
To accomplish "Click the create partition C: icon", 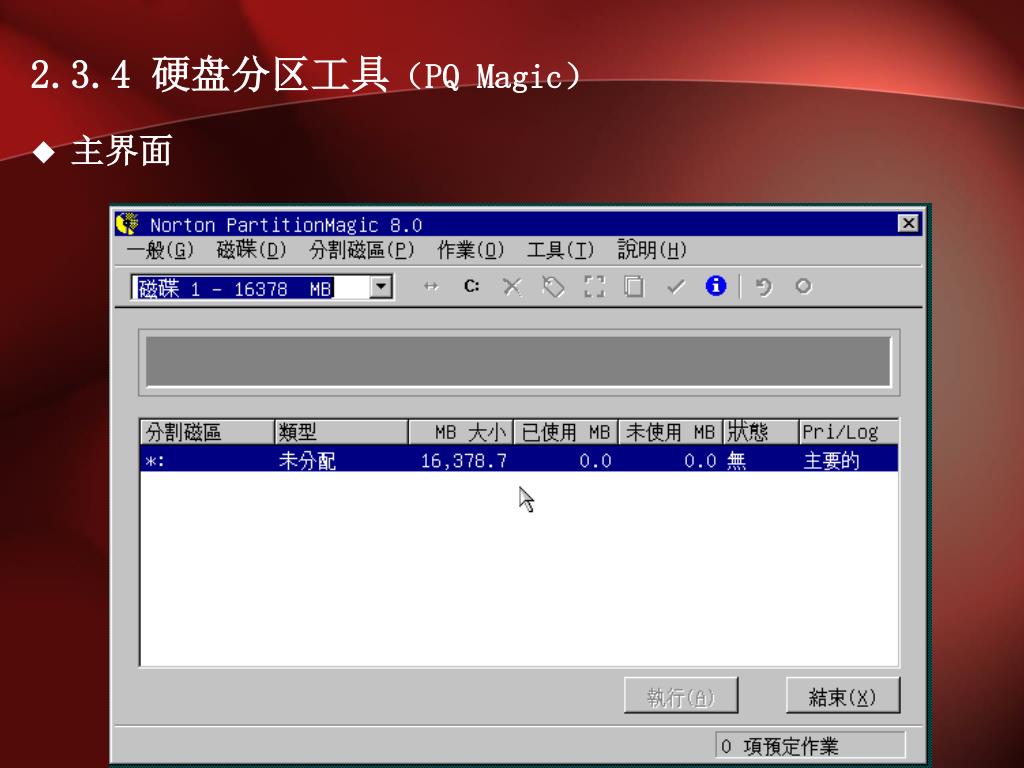I will 472,286.
